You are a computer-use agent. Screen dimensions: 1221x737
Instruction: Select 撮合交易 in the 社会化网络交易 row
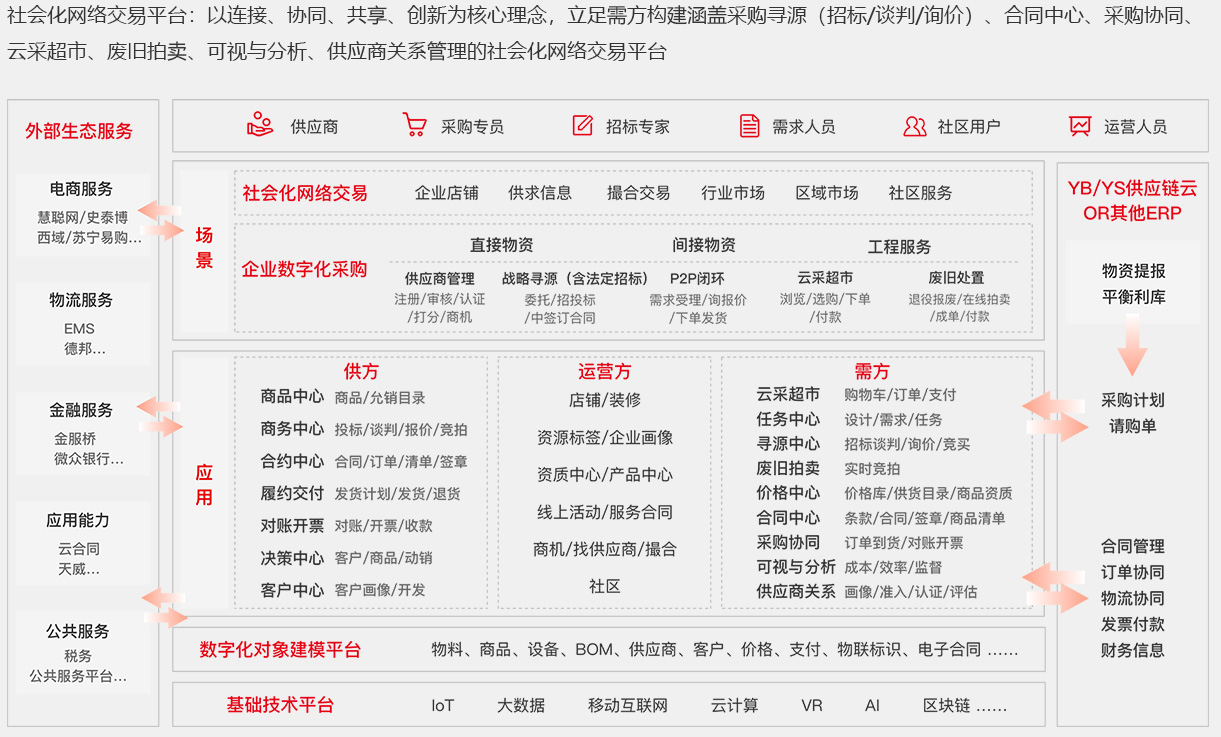pyautogui.click(x=638, y=193)
